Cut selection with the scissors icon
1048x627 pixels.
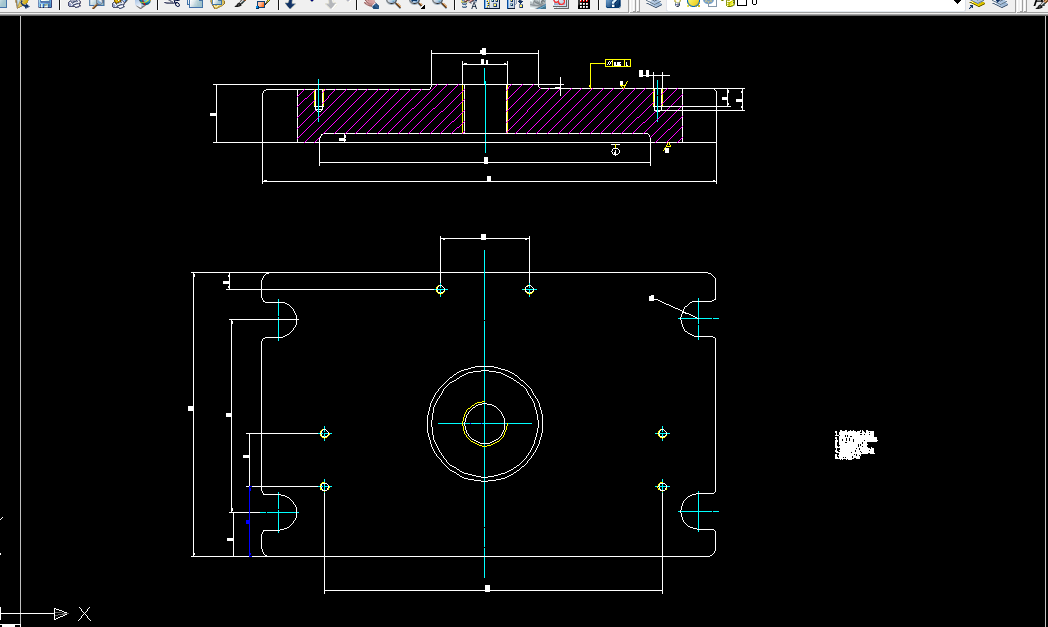pyautogui.click(x=172, y=3)
